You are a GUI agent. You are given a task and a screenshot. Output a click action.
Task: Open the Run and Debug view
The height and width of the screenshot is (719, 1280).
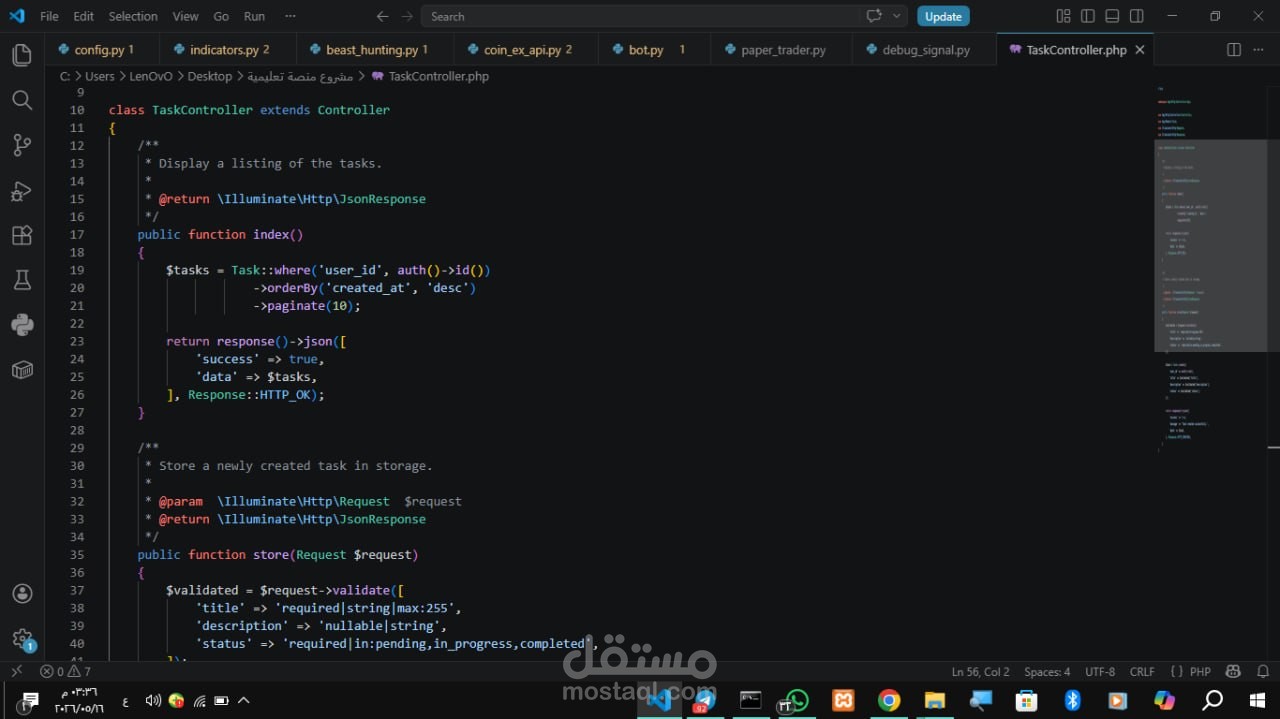point(22,191)
